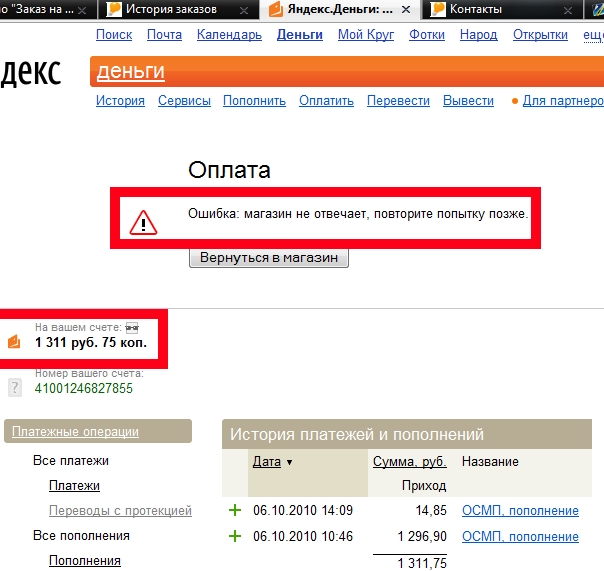Open 'Пополнить' in the money menu
Screen dimensions: 604x571
tap(254, 101)
